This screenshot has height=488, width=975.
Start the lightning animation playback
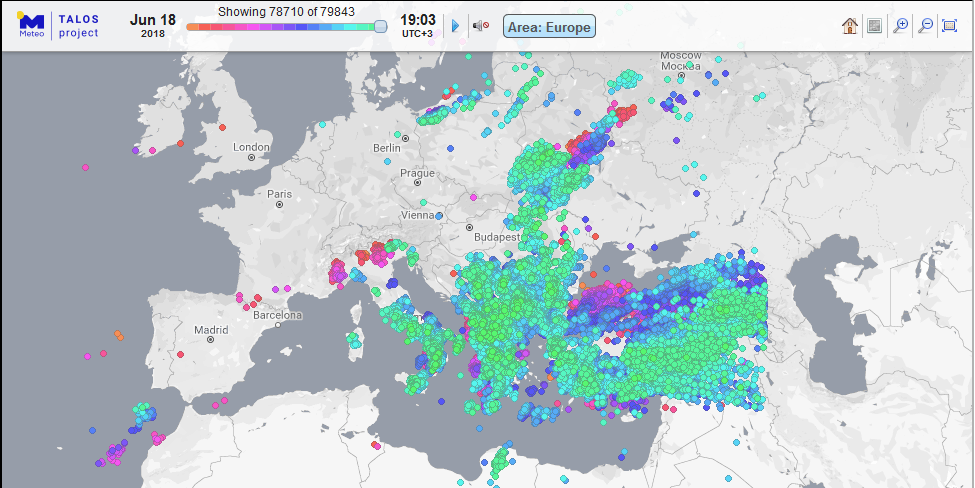pyautogui.click(x=456, y=26)
